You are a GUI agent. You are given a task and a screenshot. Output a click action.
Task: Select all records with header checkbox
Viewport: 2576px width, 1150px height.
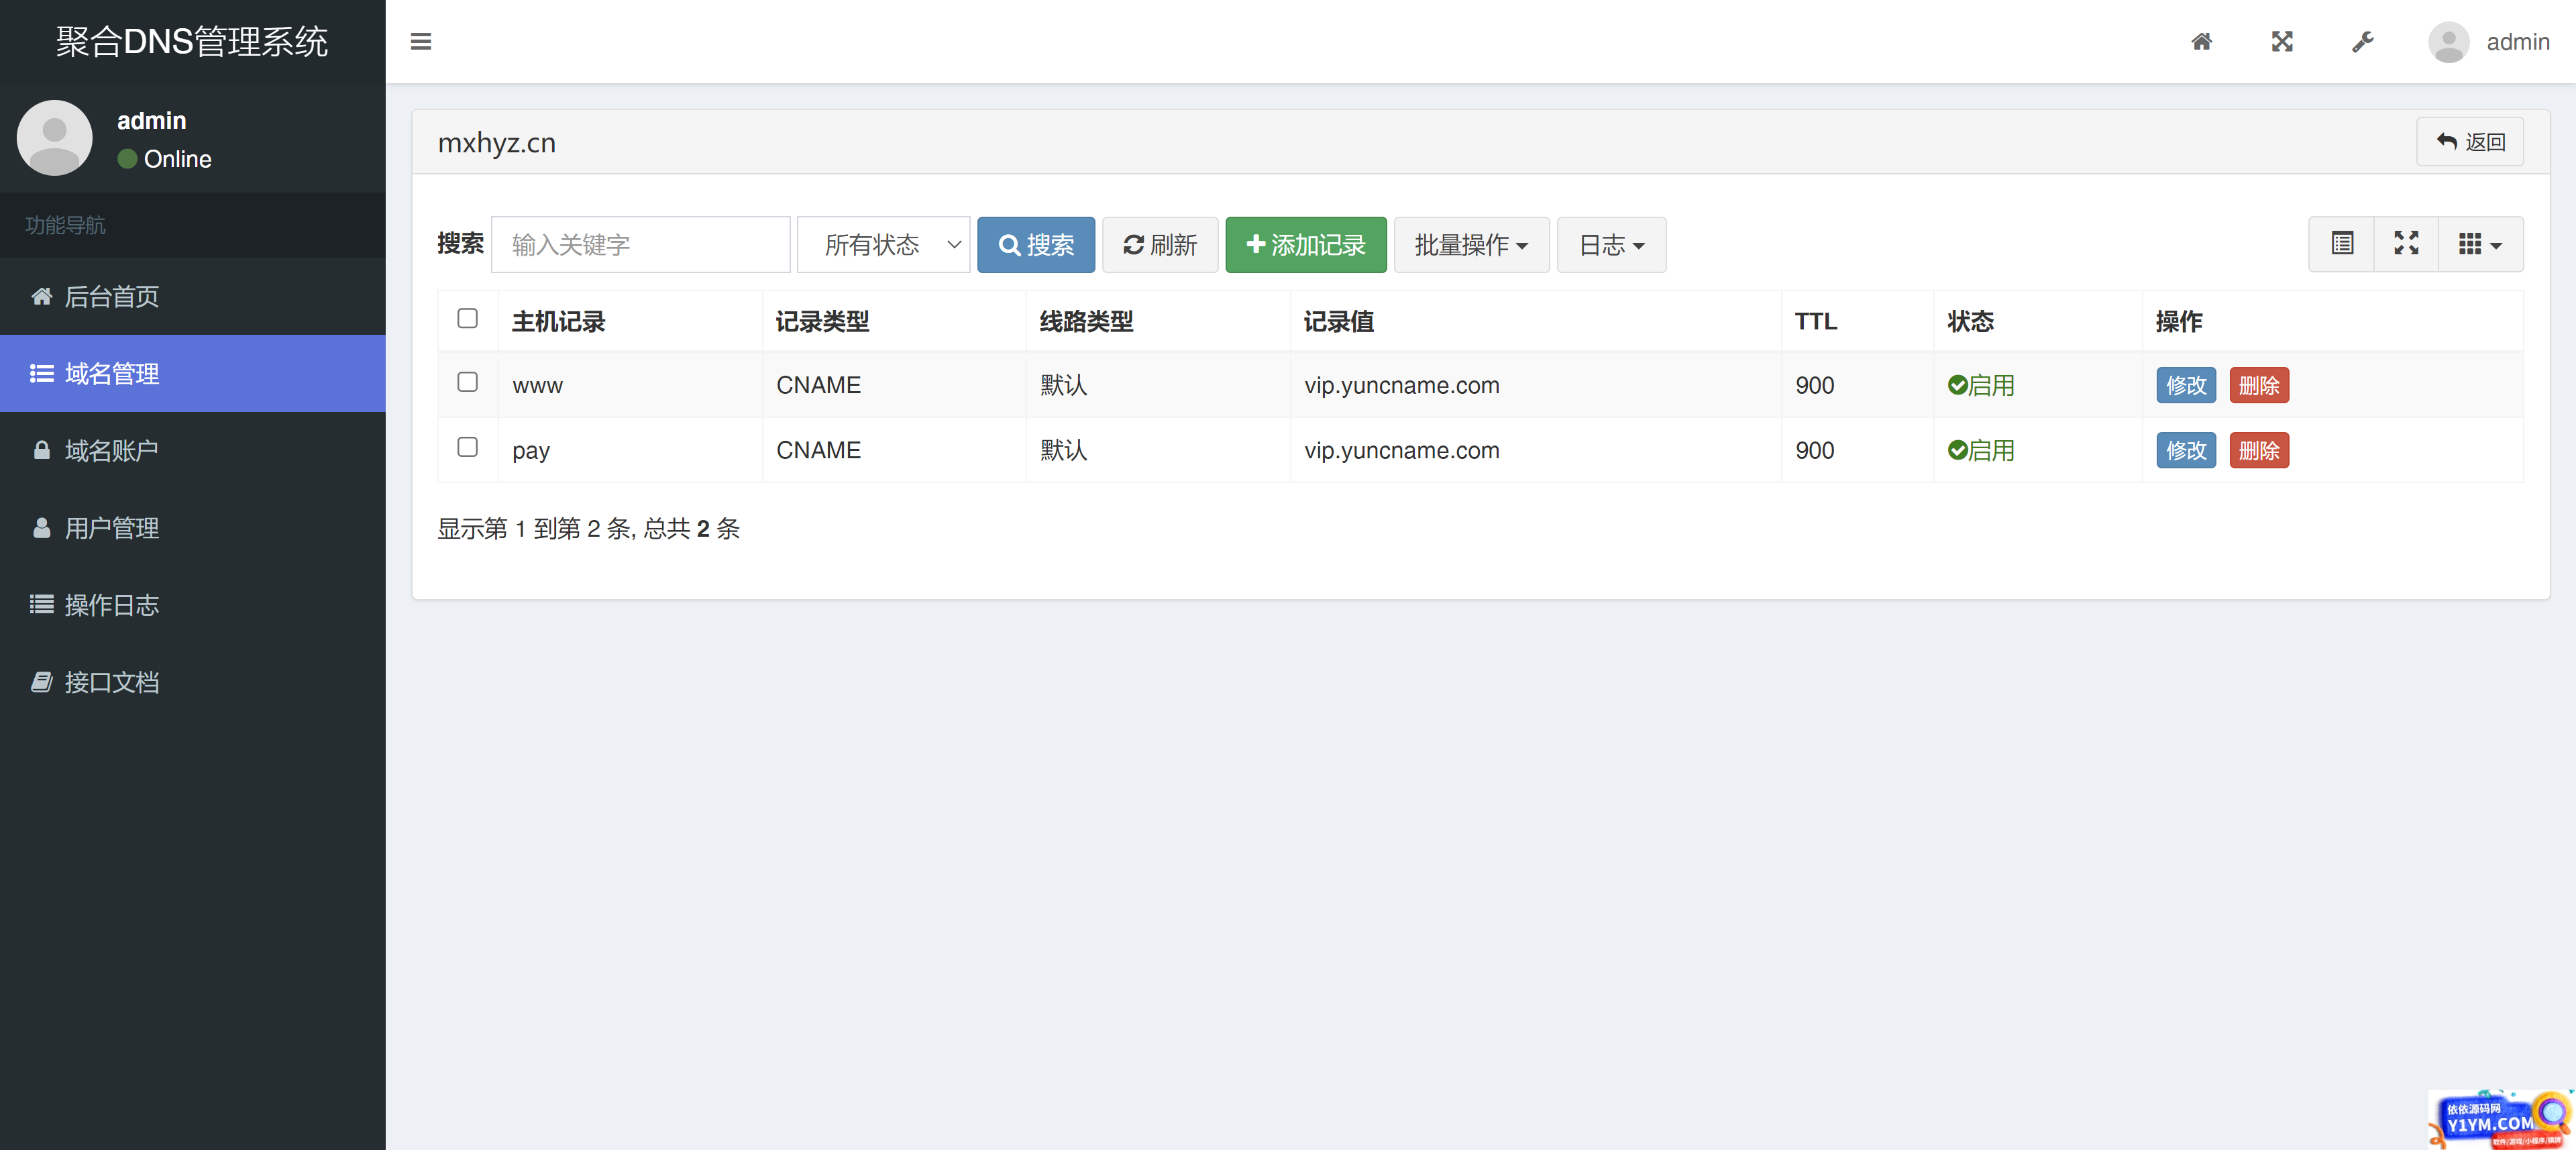tap(467, 318)
